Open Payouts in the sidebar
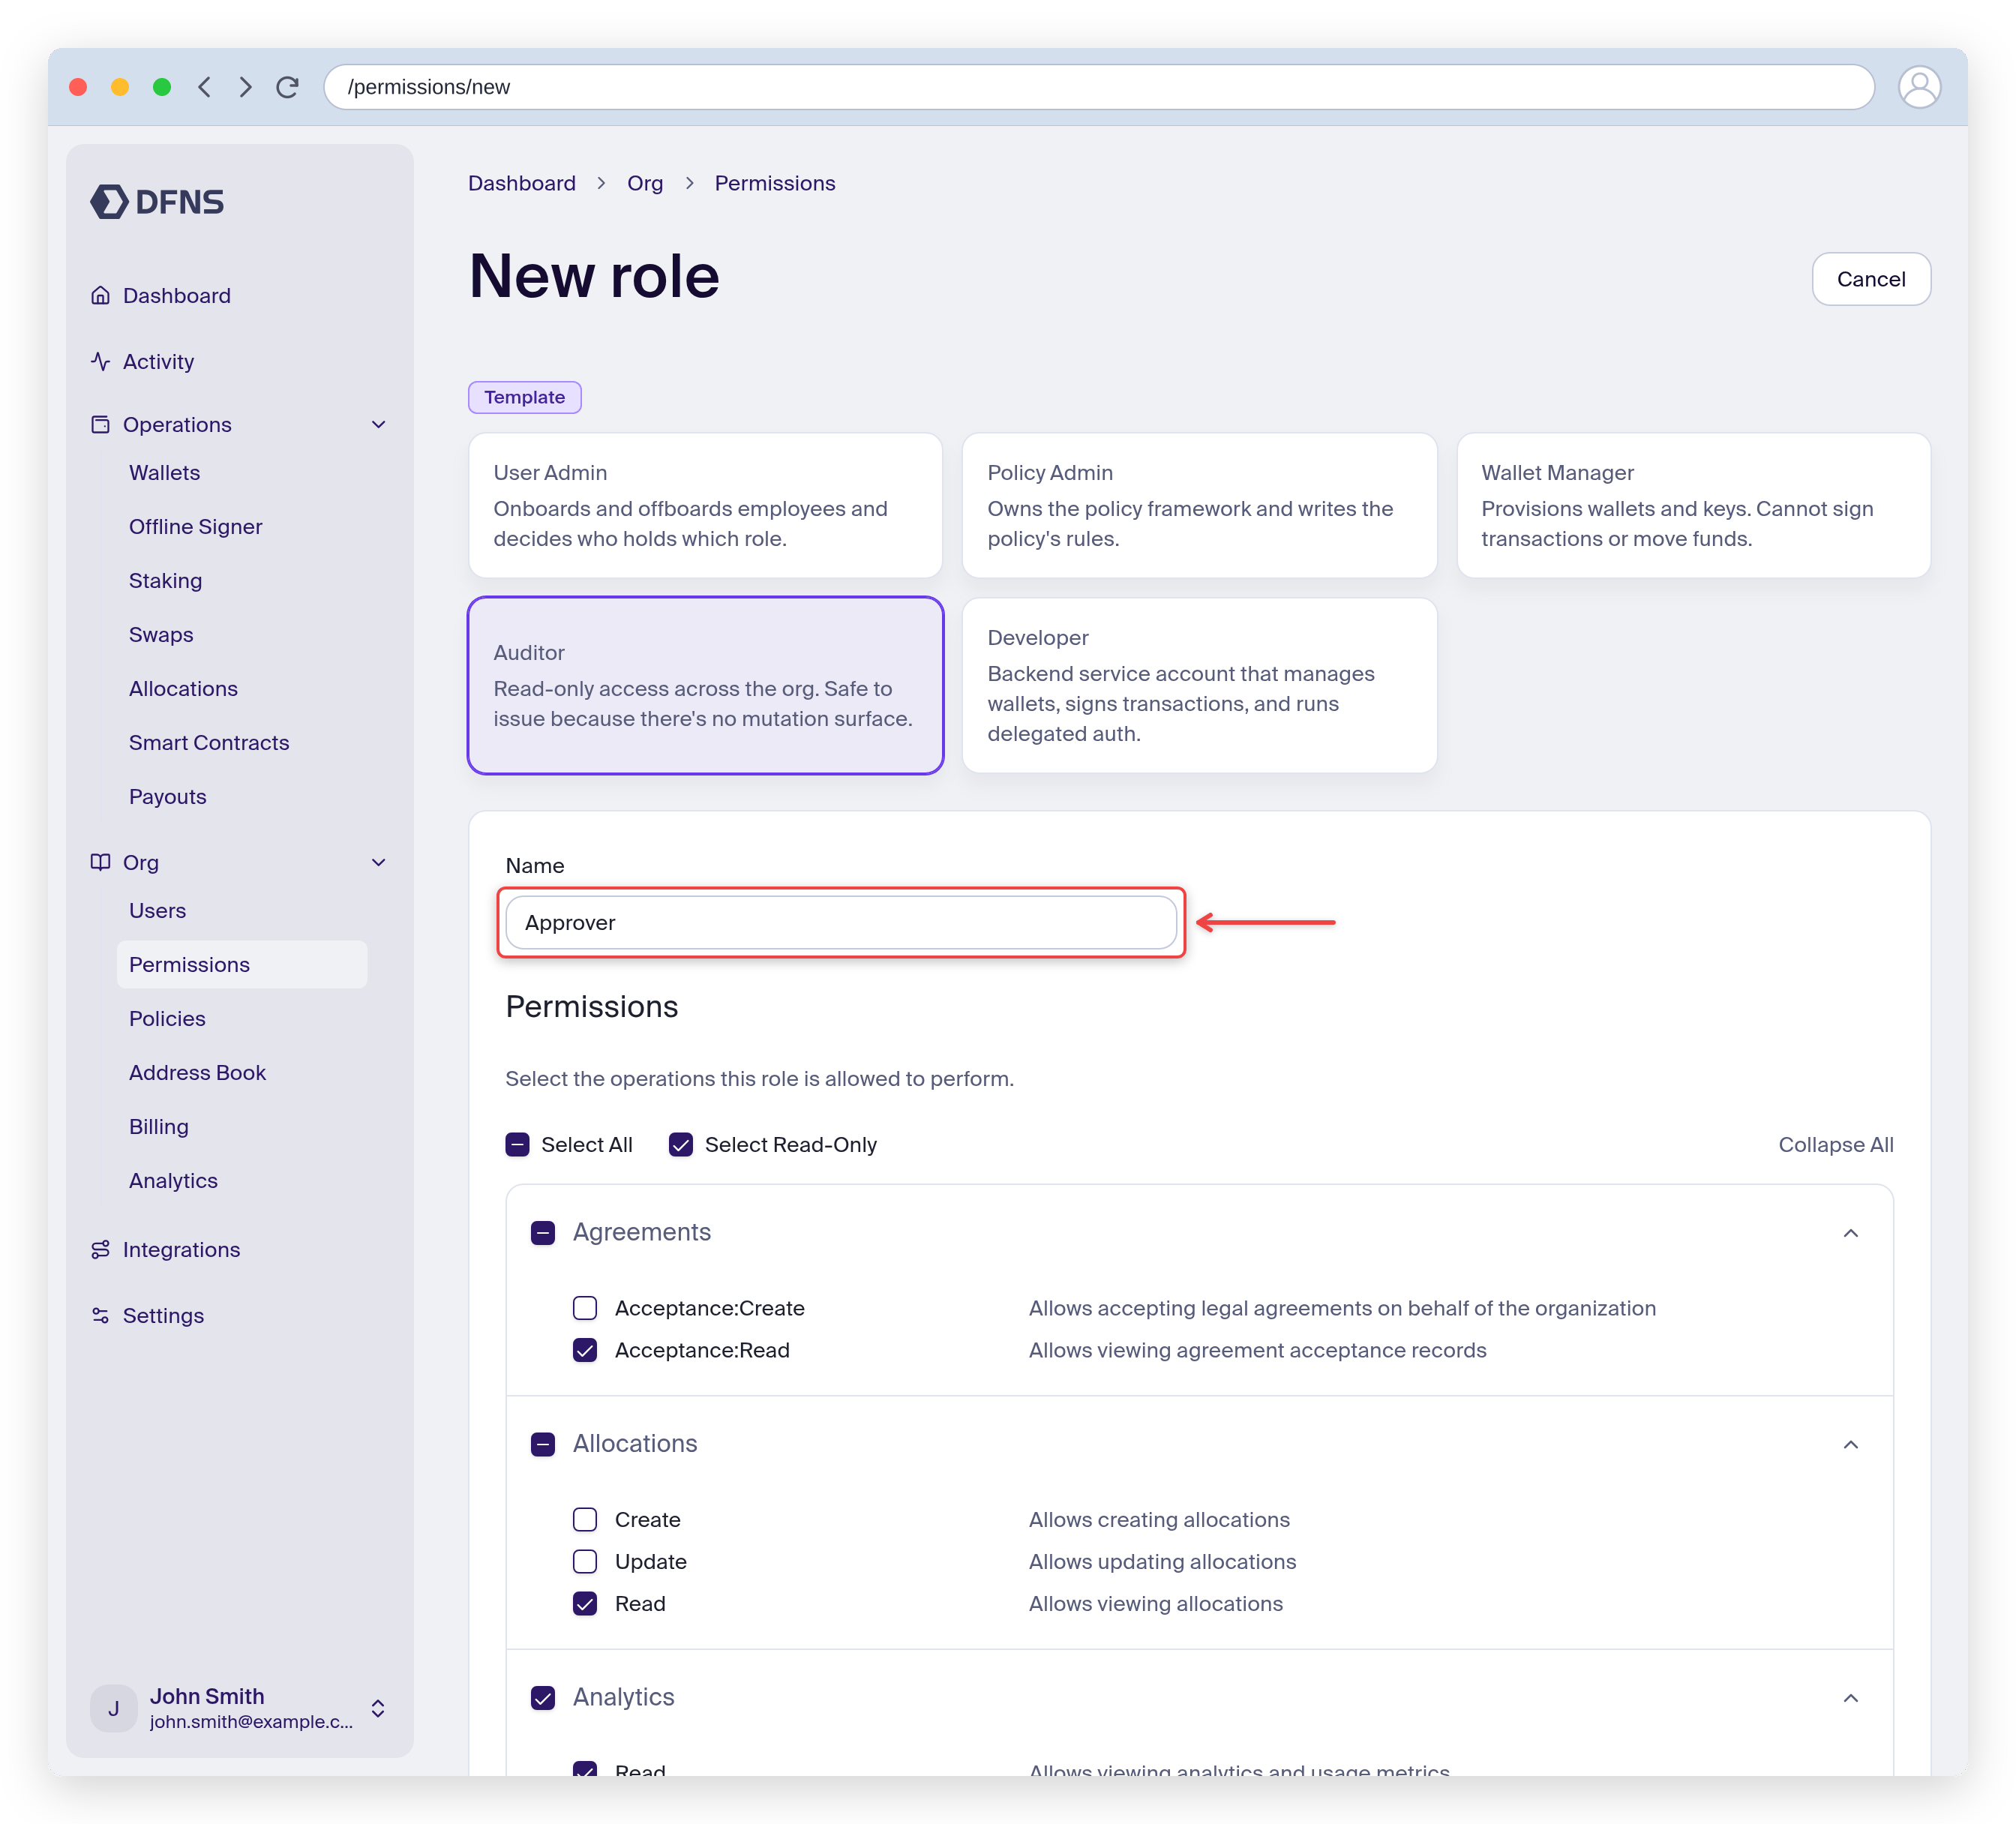The width and height of the screenshot is (2016, 1824). [x=167, y=796]
